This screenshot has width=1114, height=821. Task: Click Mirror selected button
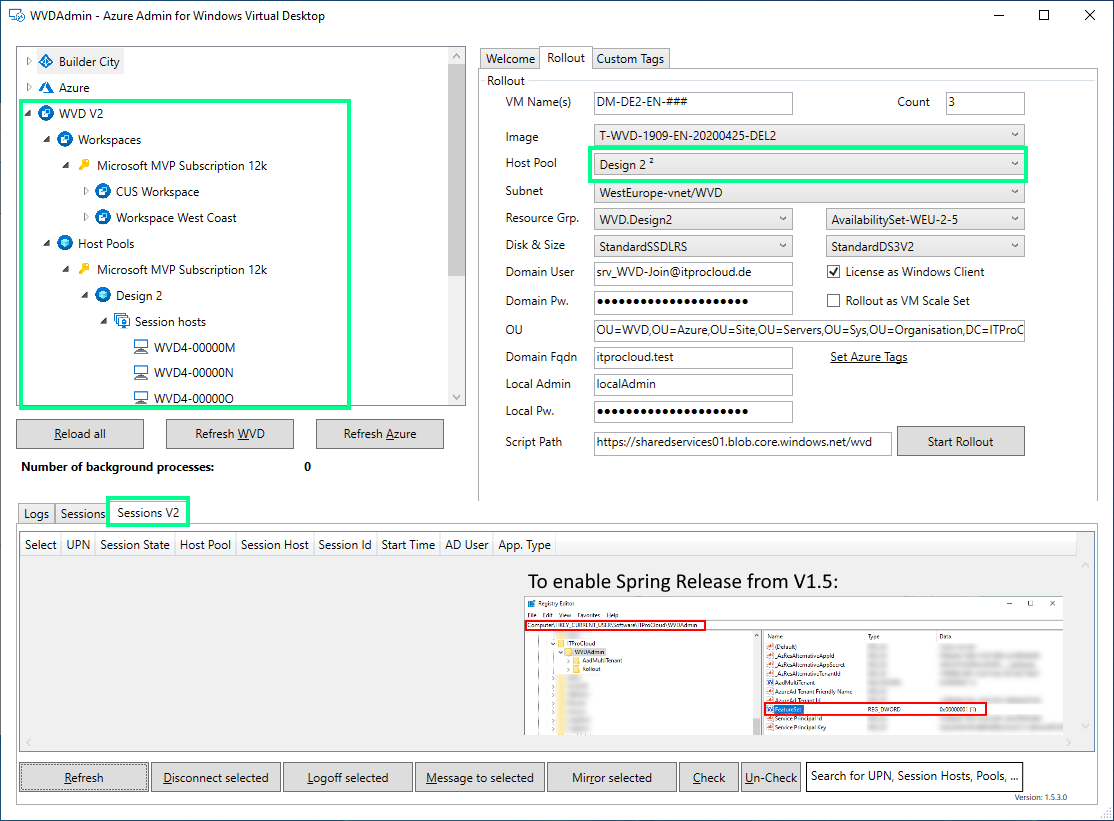(612, 777)
